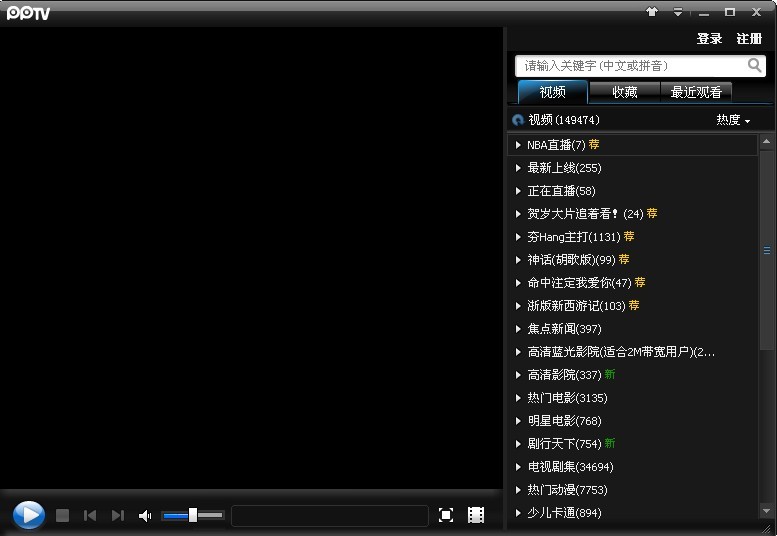Click 登录 login link
The image size is (777, 536).
709,39
